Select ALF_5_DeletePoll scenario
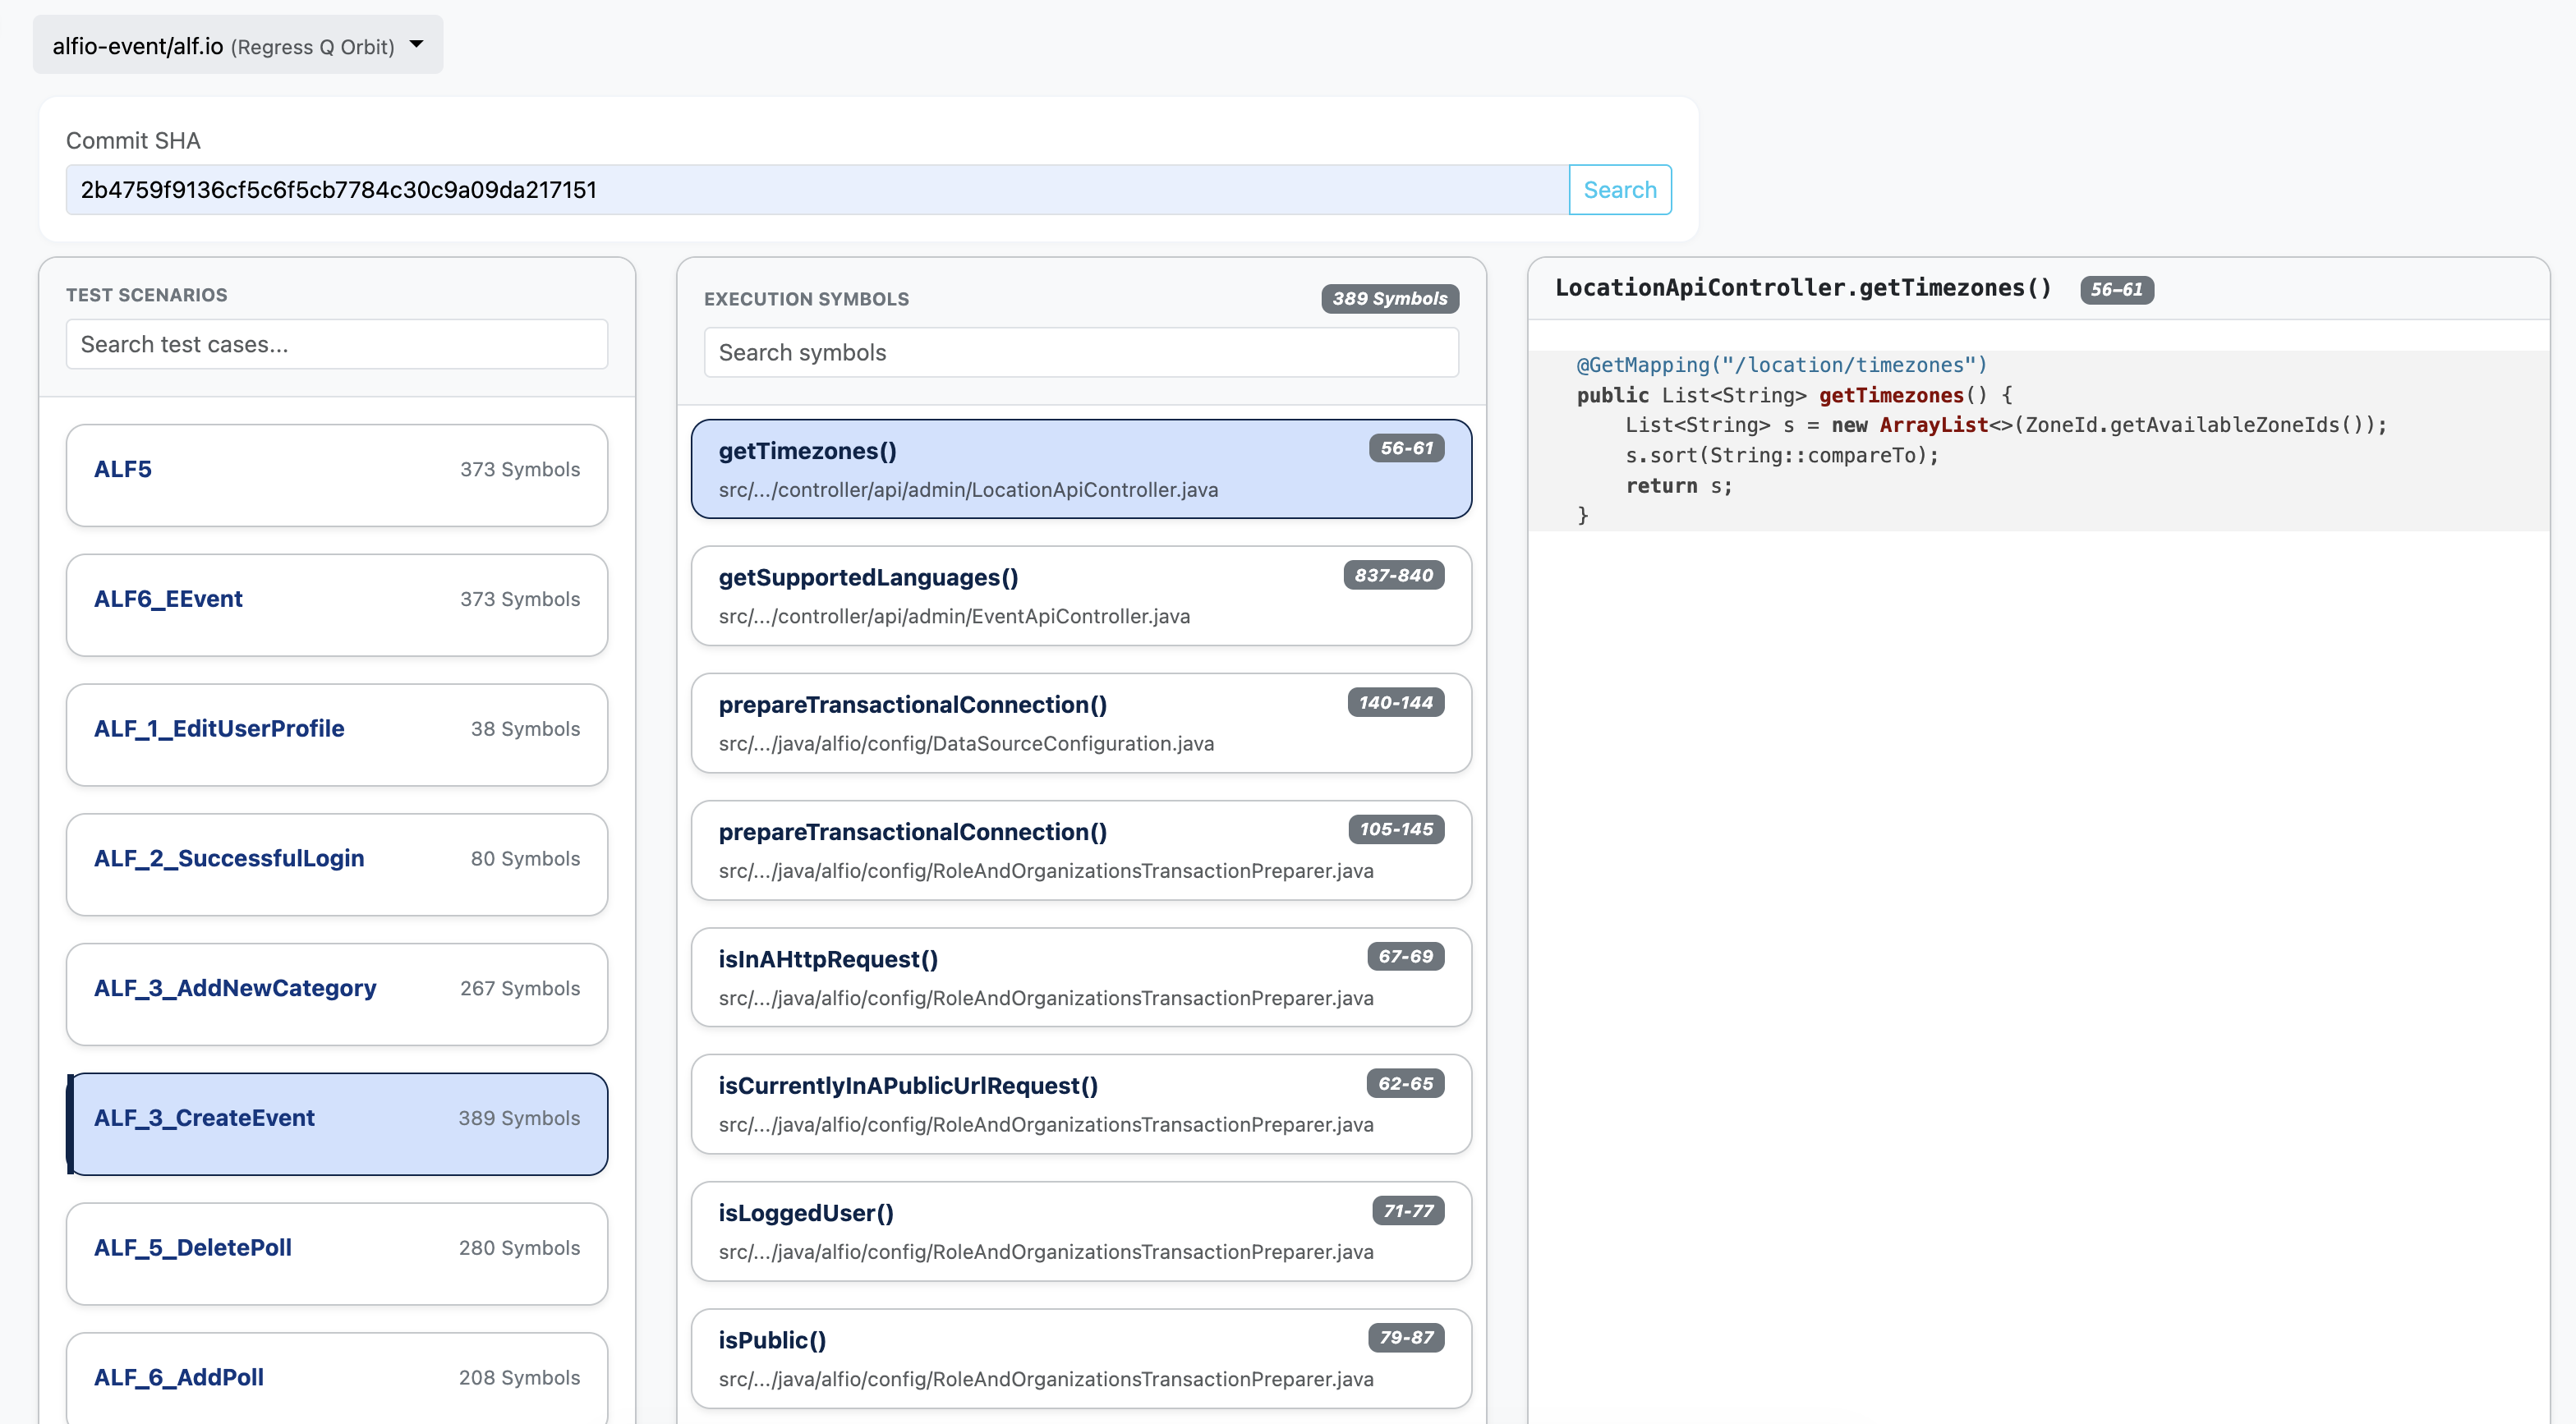Screen dimensions: 2576x1424 pos(337,1253)
